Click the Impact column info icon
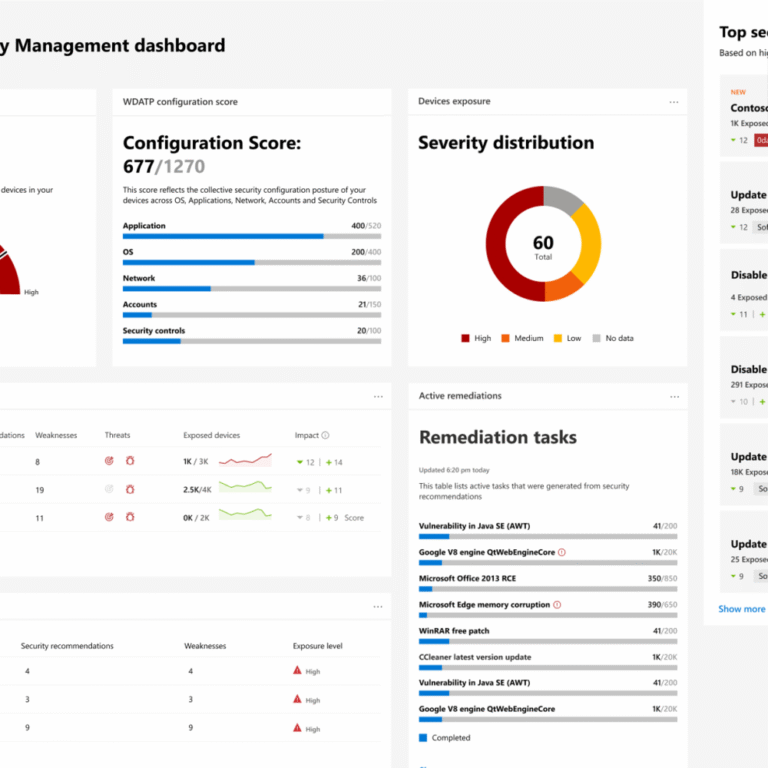768x768 pixels. pos(326,436)
